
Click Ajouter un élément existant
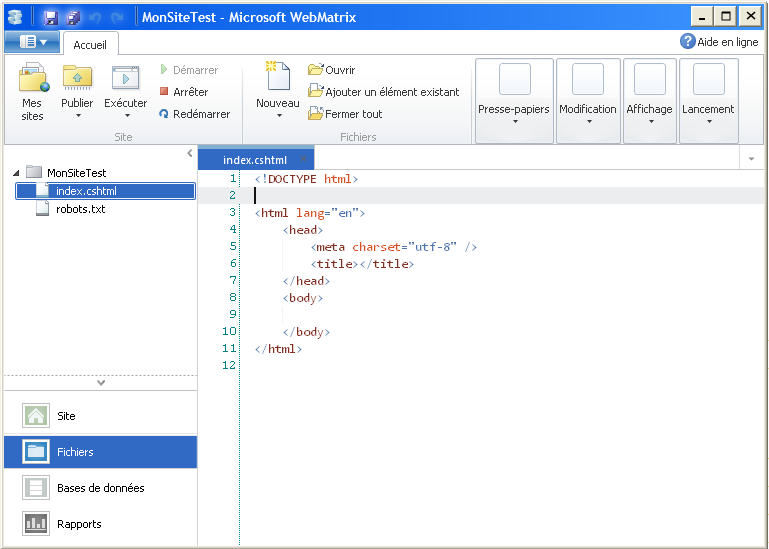[384, 92]
